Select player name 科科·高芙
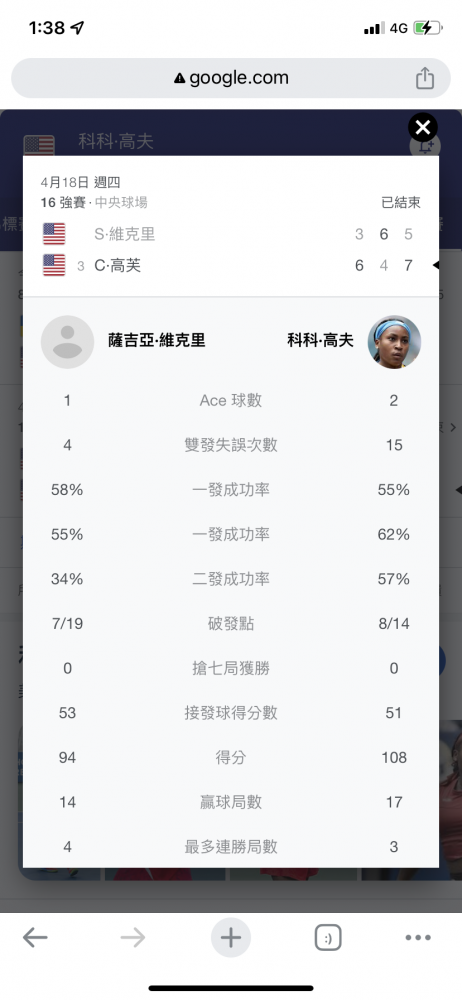The height and width of the screenshot is (1000, 462). pos(320,341)
